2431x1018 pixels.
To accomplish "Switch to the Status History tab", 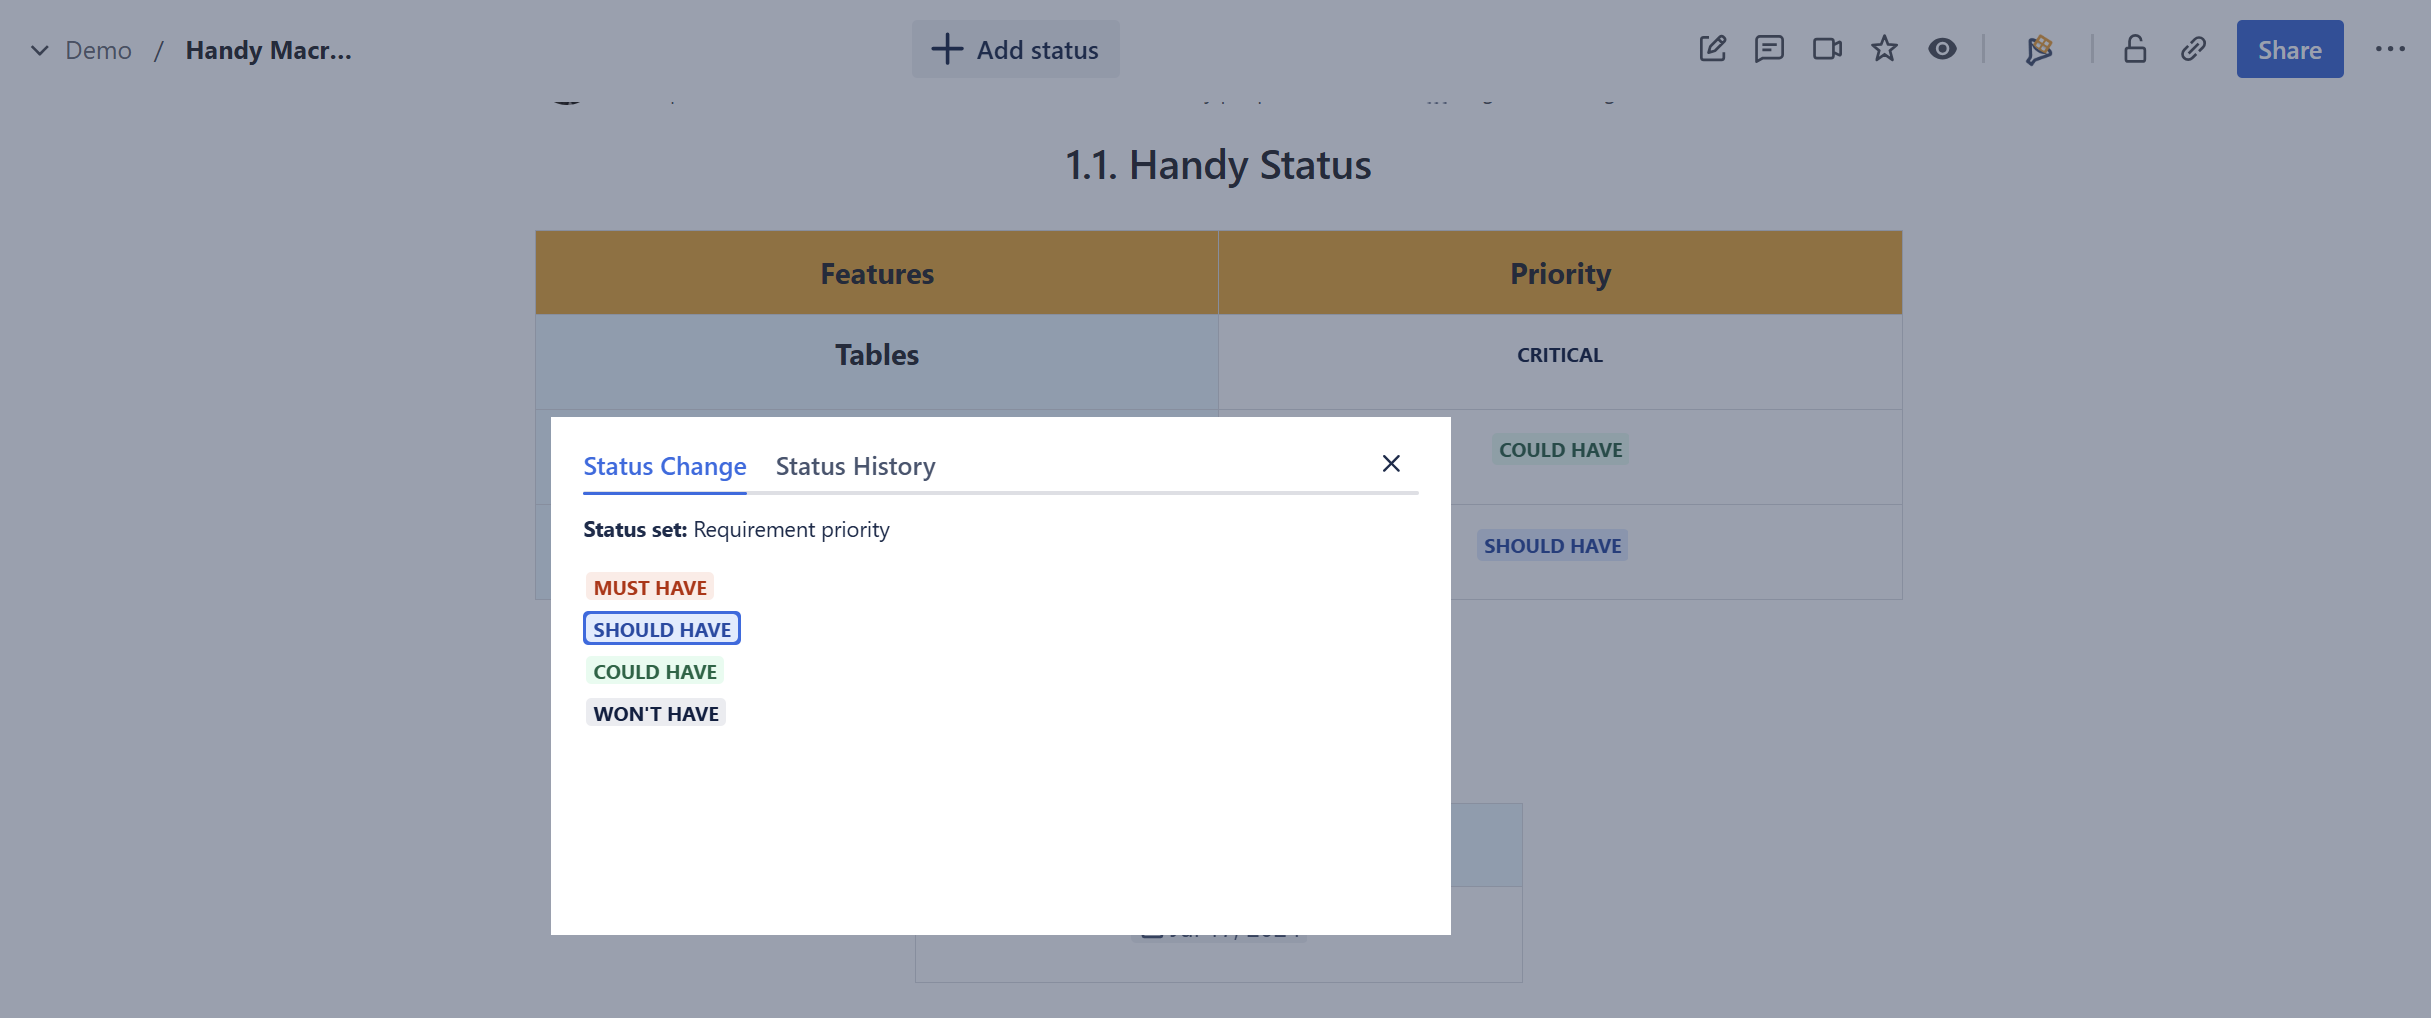I will pyautogui.click(x=854, y=466).
